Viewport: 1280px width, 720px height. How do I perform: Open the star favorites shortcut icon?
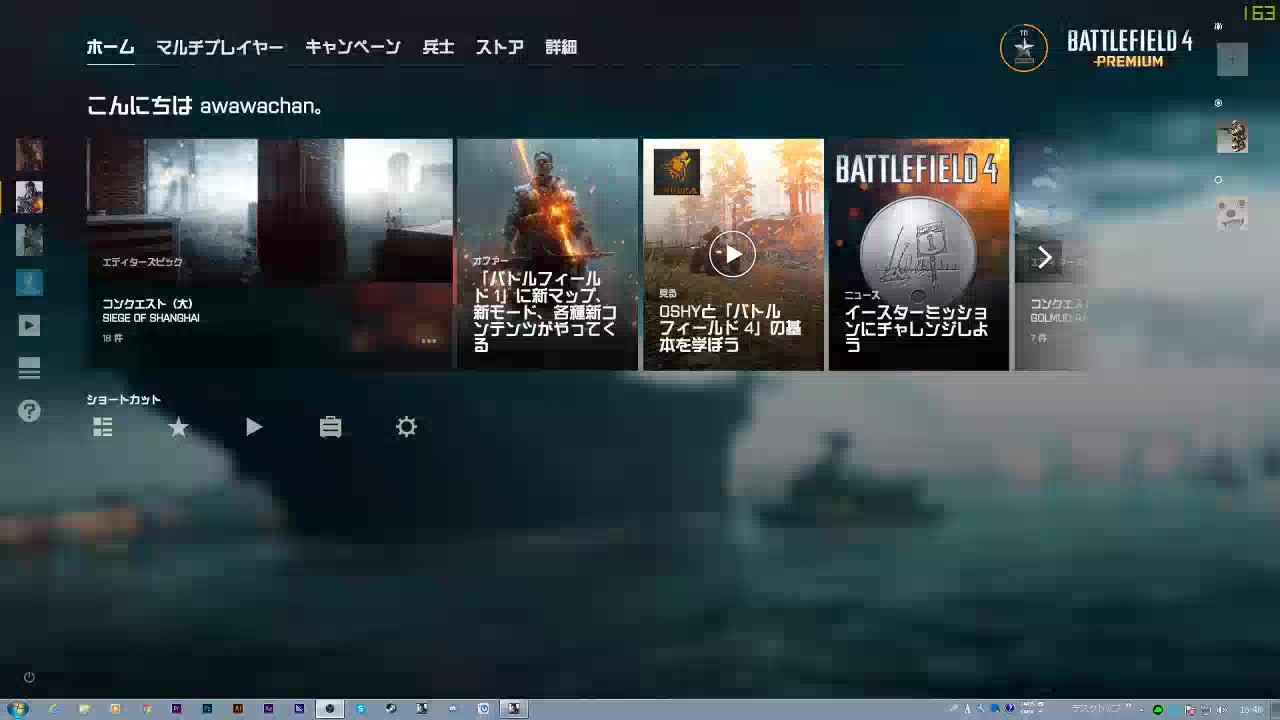point(178,427)
